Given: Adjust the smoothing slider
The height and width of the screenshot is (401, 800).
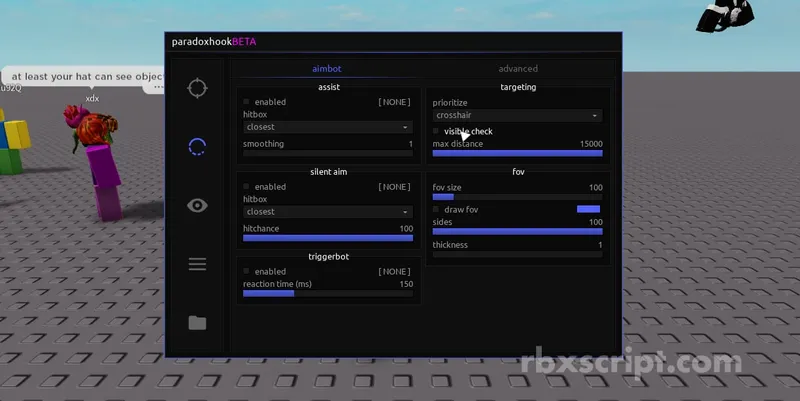Looking at the screenshot, I should [328, 153].
